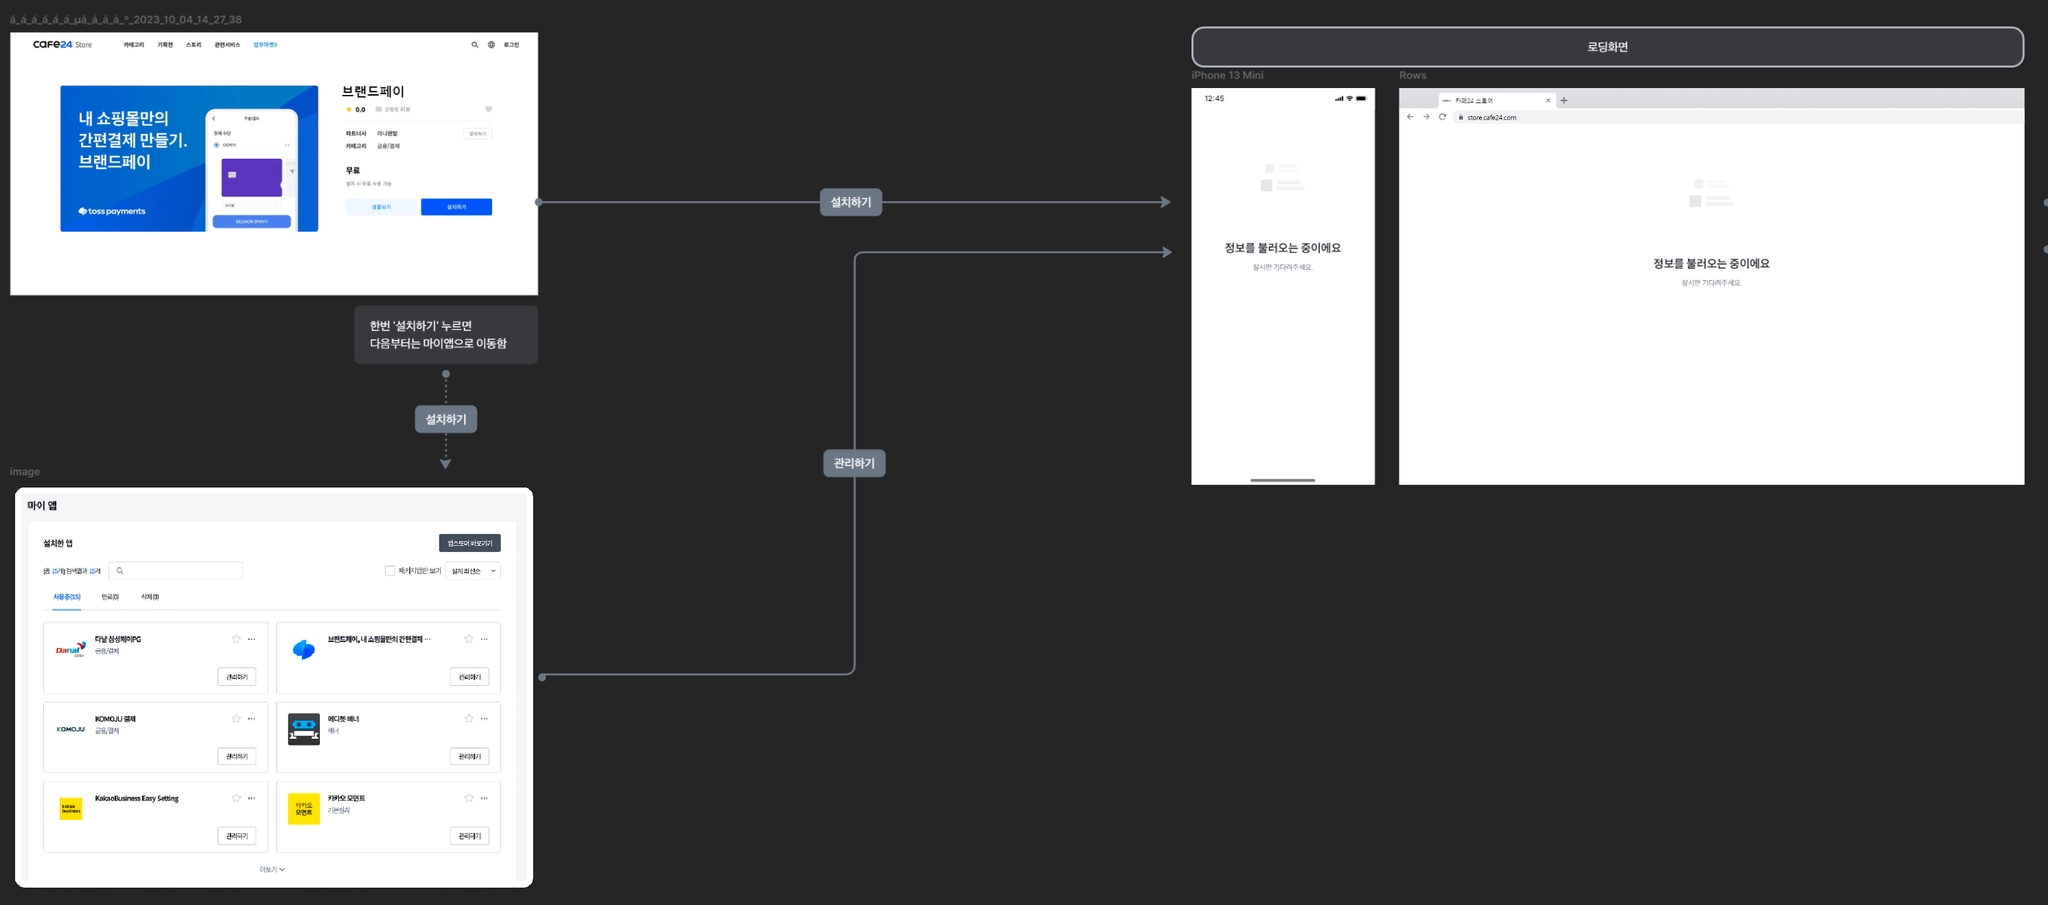The image size is (2048, 905).
Task: Click 관리하기 on the Danal 삼성페이PG card
Action: pos(237,677)
